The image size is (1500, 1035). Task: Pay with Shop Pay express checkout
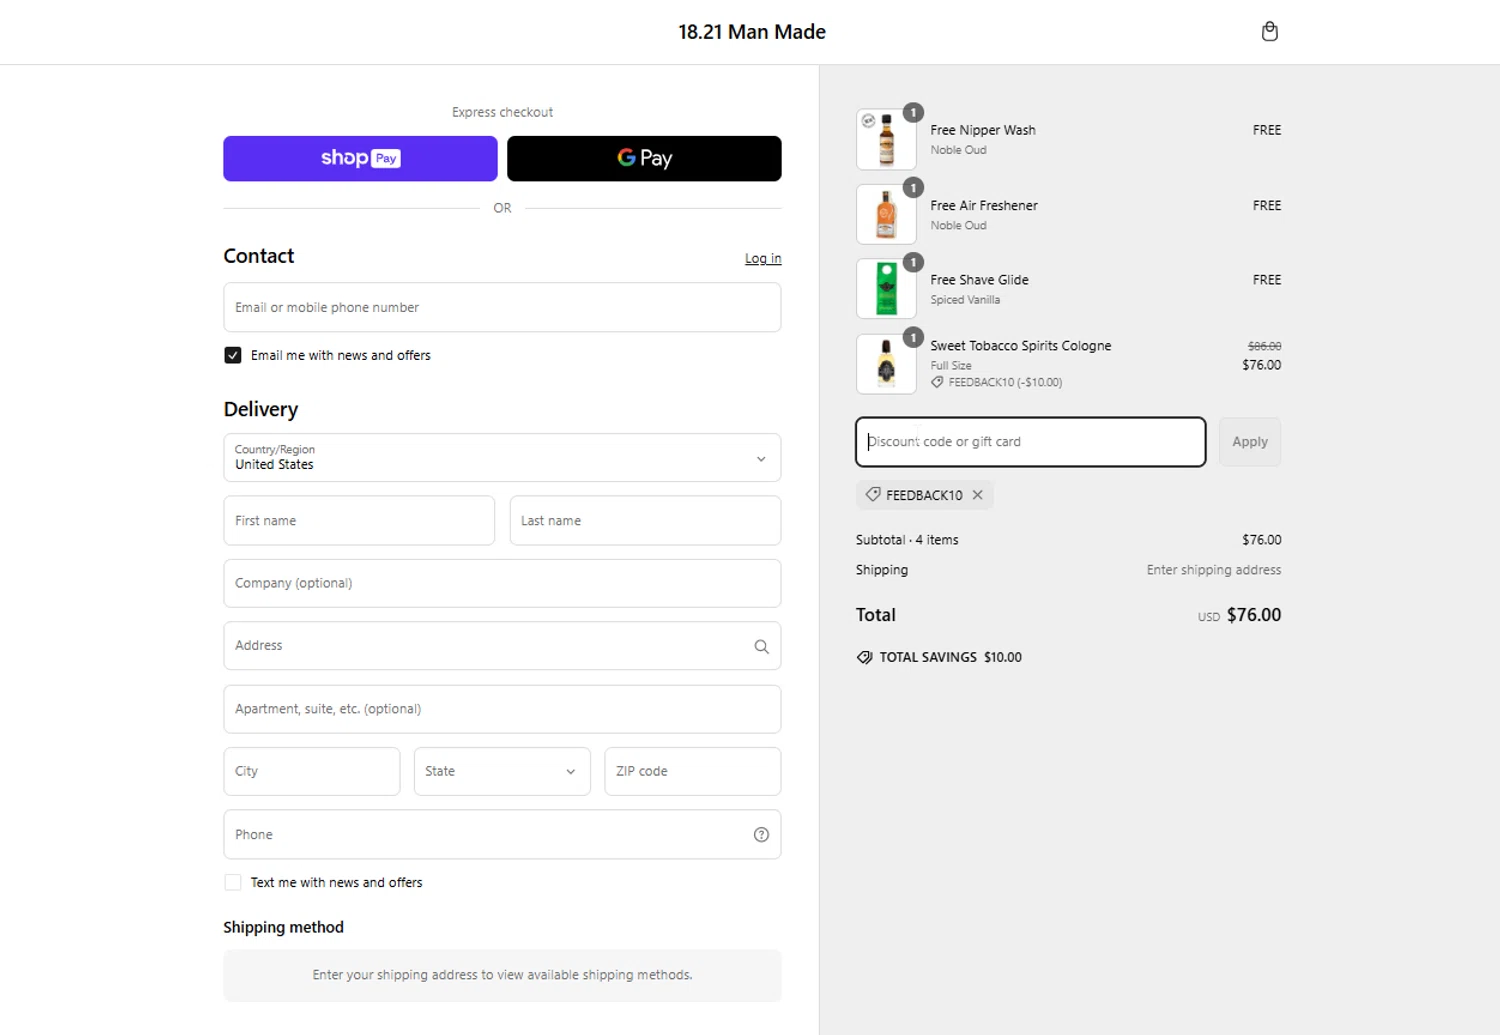360,158
